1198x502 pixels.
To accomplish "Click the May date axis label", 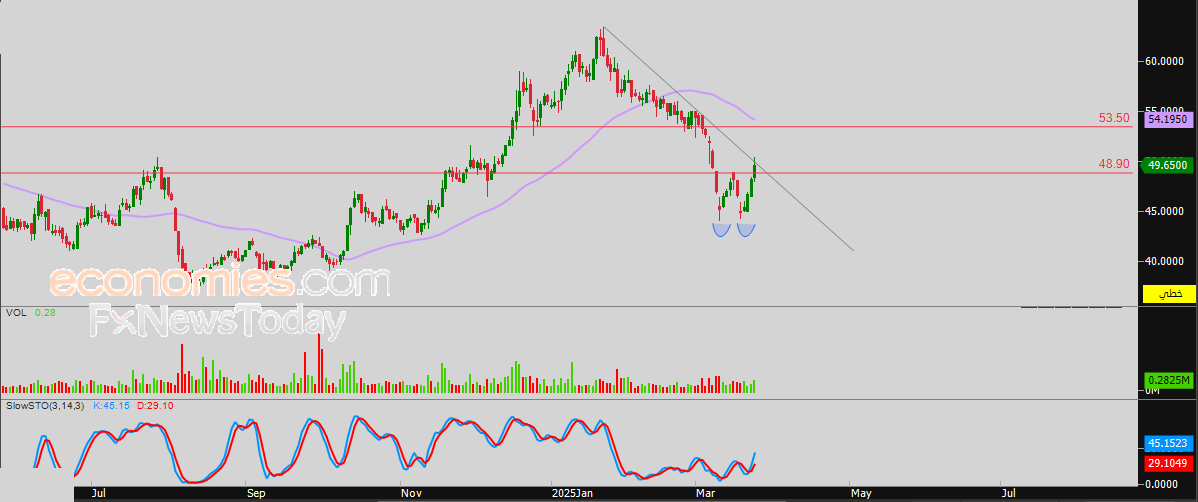I will (x=860, y=494).
